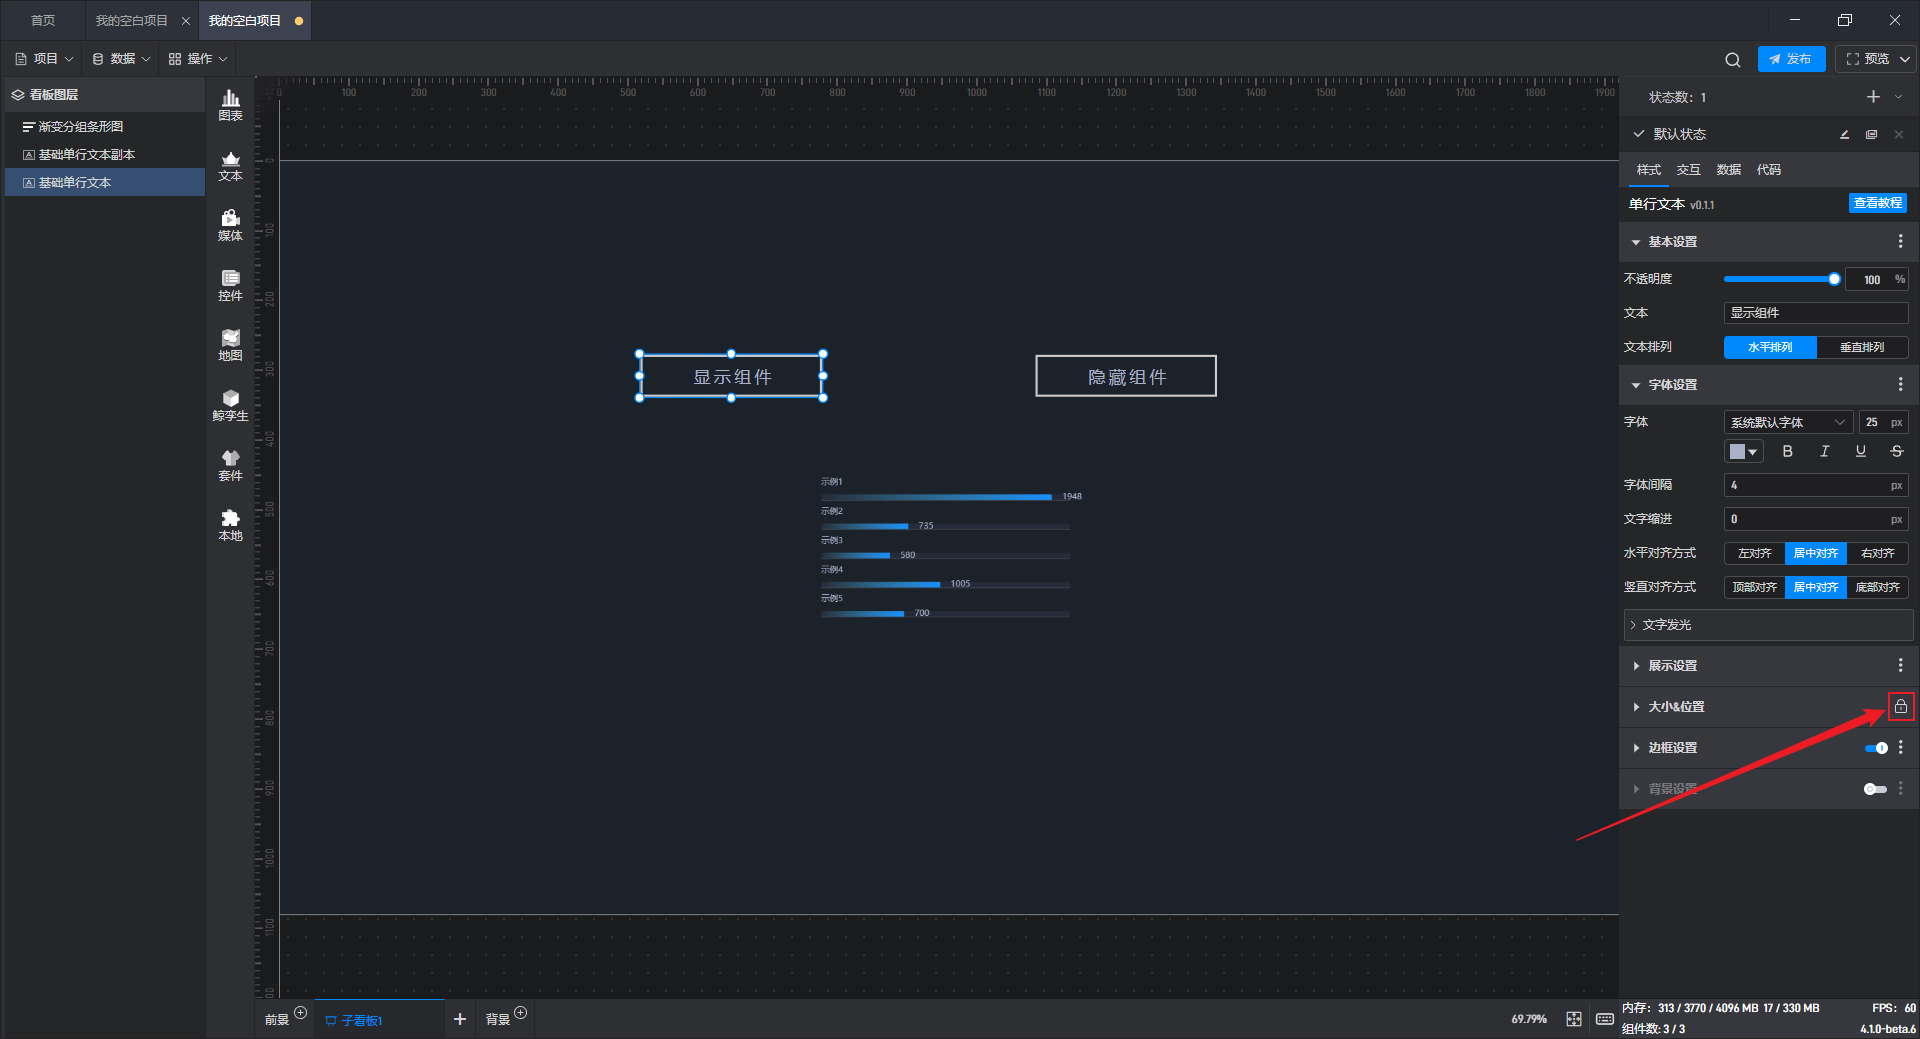Select layer 渐变分组条形图
This screenshot has height=1039, width=1920.
click(105, 127)
